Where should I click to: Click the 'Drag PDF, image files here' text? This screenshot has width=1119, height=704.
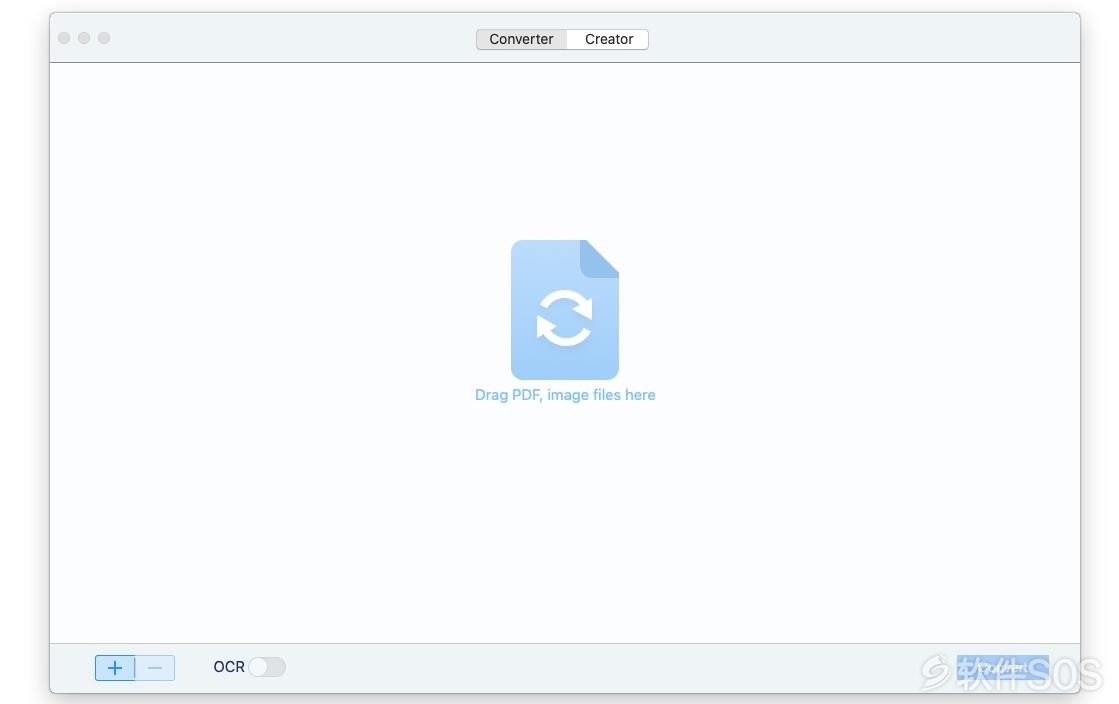click(x=564, y=395)
